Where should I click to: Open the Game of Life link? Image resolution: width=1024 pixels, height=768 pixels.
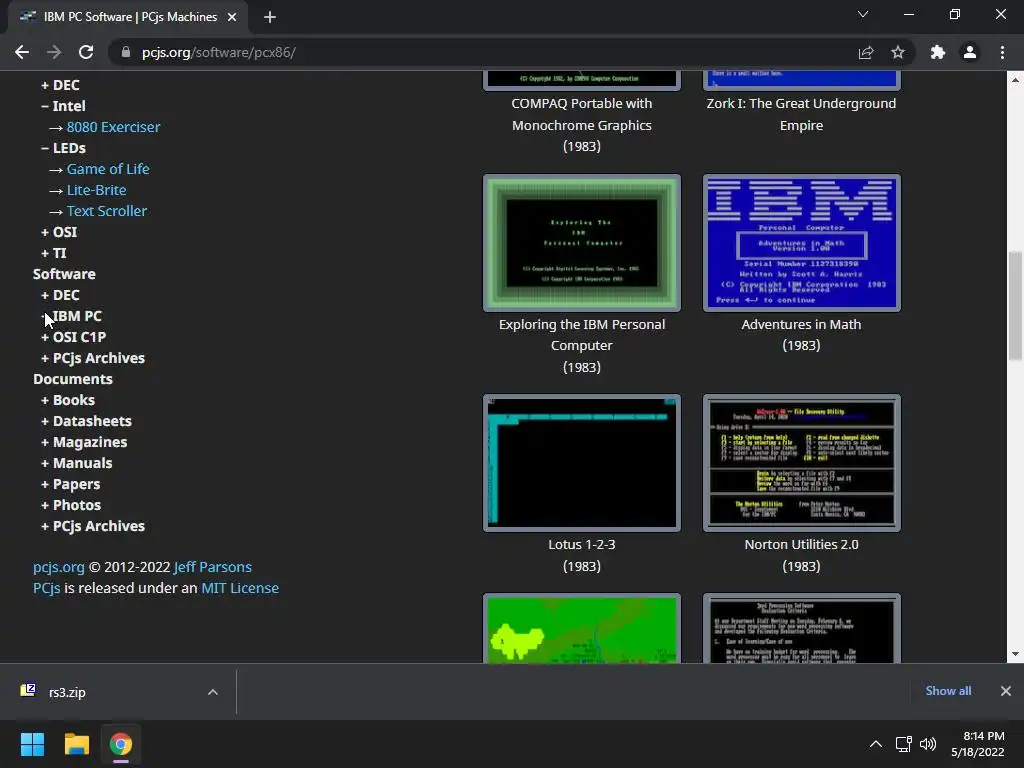point(108,168)
